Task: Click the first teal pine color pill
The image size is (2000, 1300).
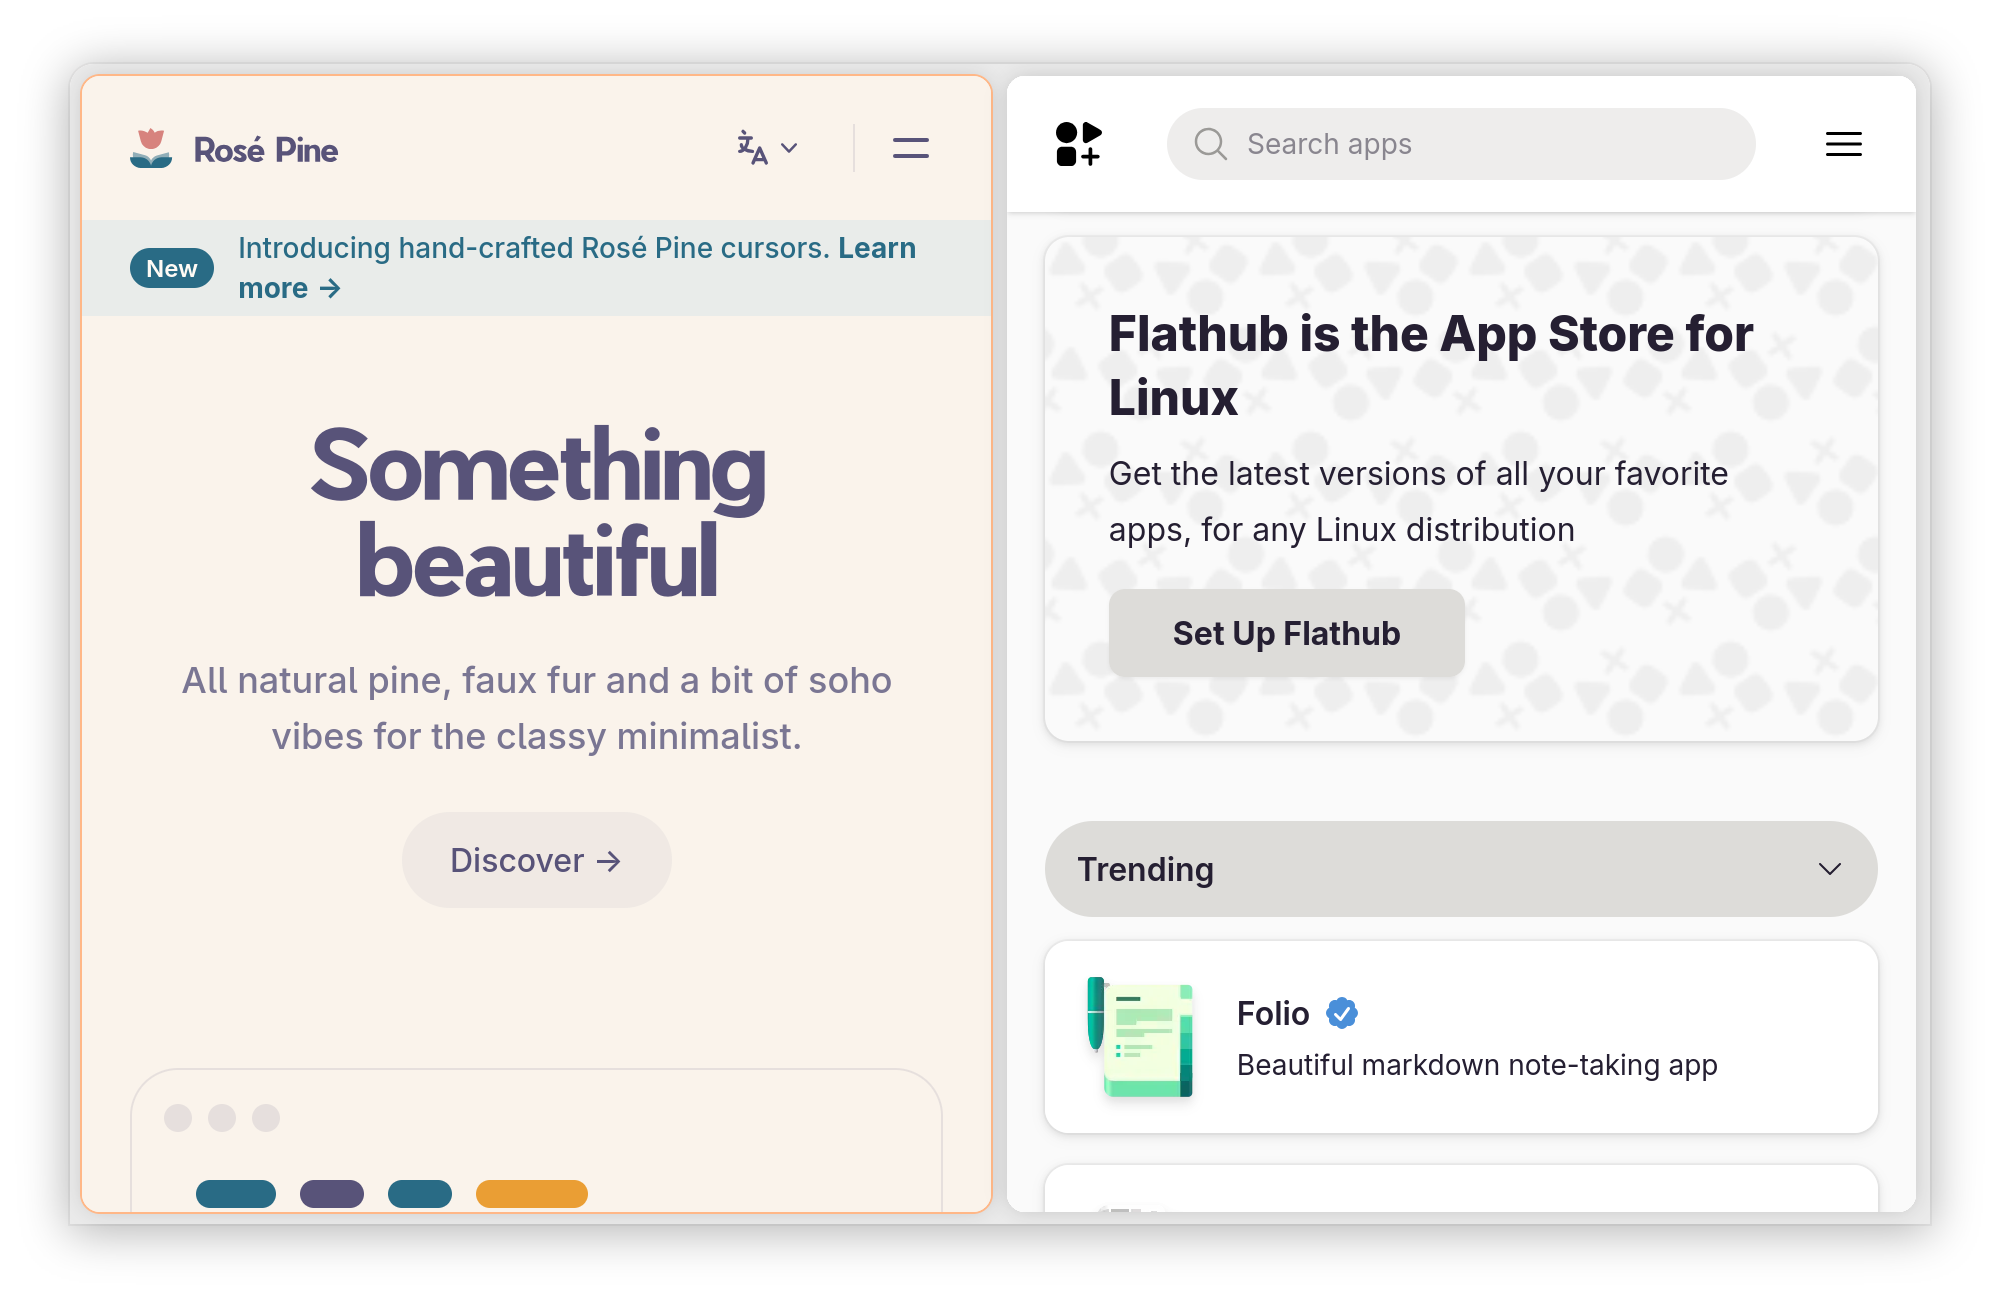Action: 236,1194
